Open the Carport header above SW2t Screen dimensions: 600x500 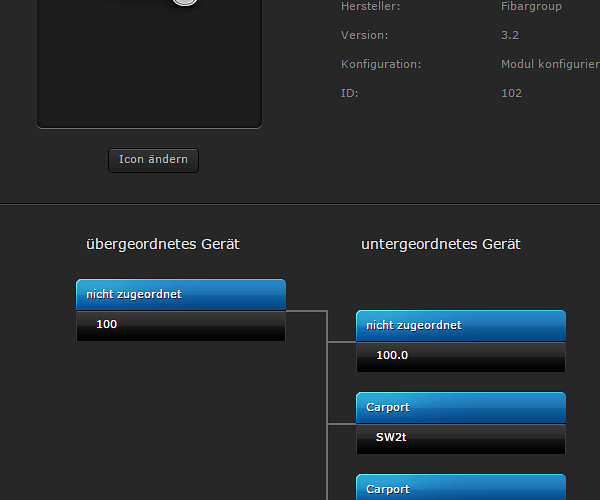pos(461,407)
